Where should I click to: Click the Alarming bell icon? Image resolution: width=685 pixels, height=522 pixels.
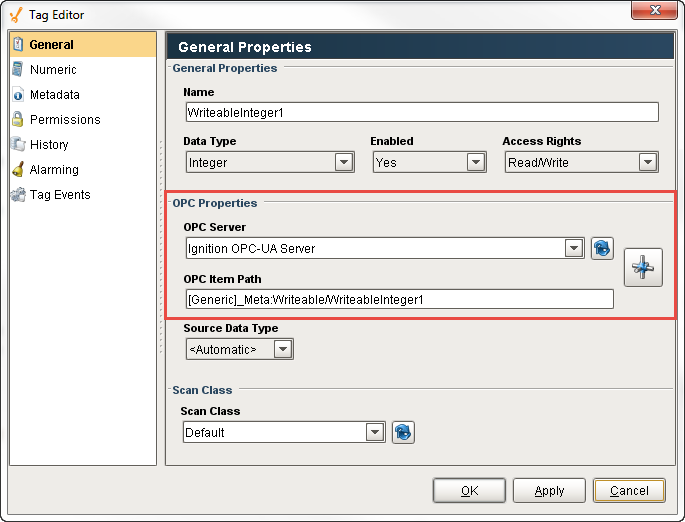pos(18,169)
